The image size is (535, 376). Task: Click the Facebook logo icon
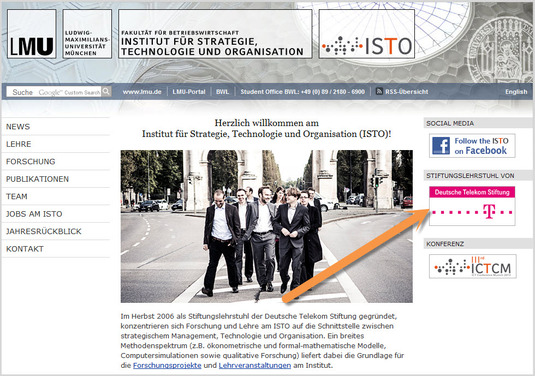point(441,146)
